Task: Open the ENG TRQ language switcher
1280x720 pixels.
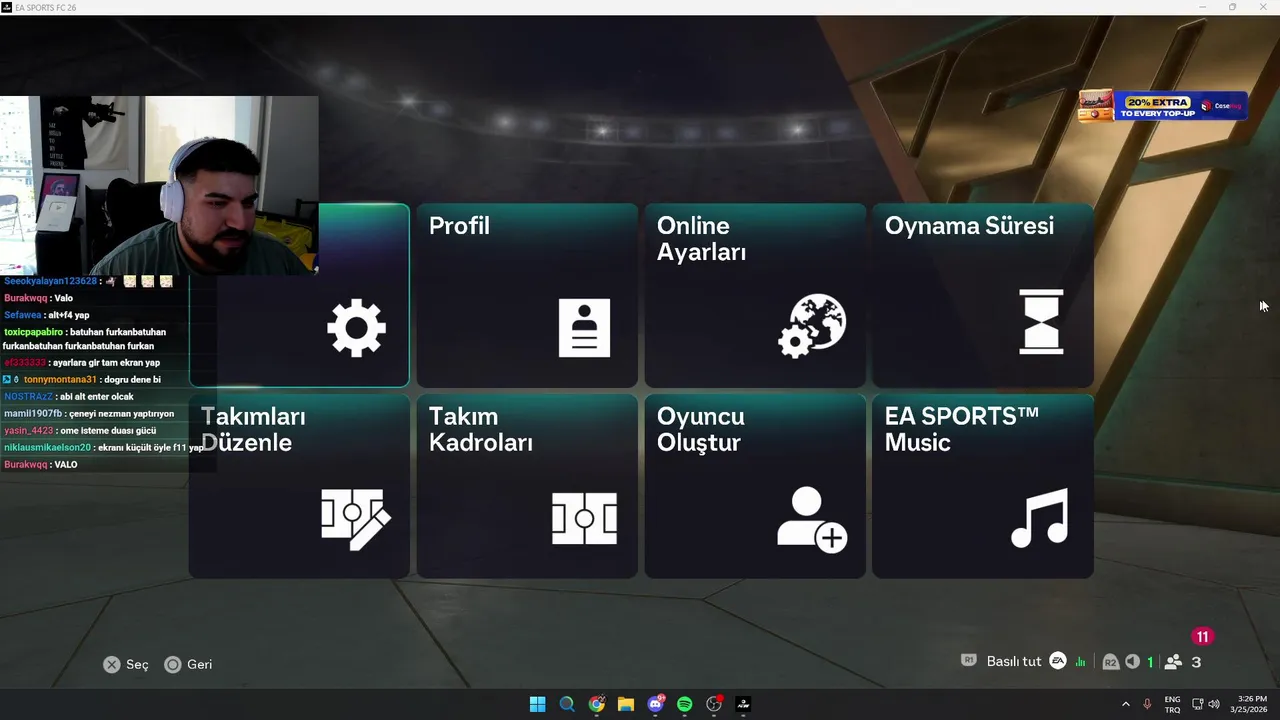Action: [x=1172, y=704]
